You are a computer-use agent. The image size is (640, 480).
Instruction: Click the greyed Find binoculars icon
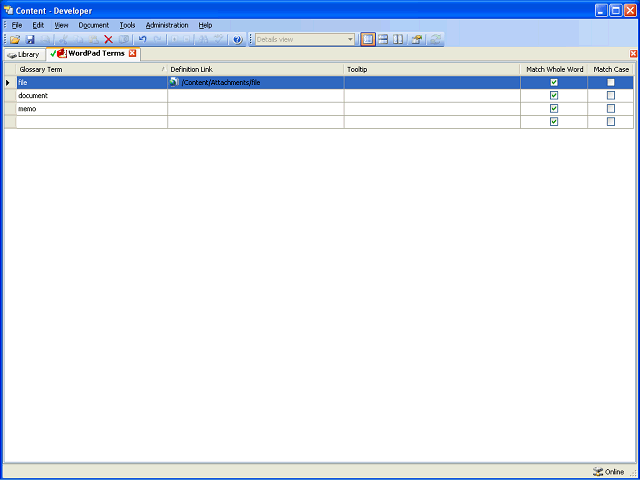[x=204, y=40]
